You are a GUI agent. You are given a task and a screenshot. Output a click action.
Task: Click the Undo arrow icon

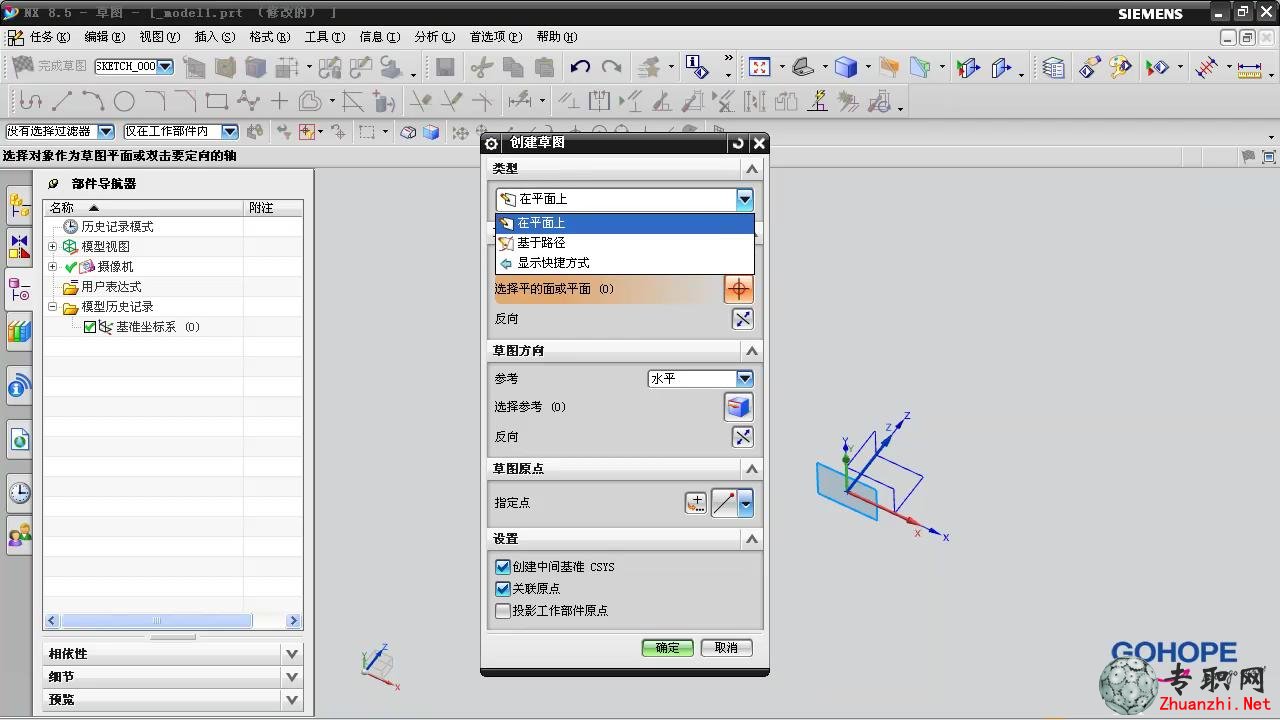click(x=580, y=67)
